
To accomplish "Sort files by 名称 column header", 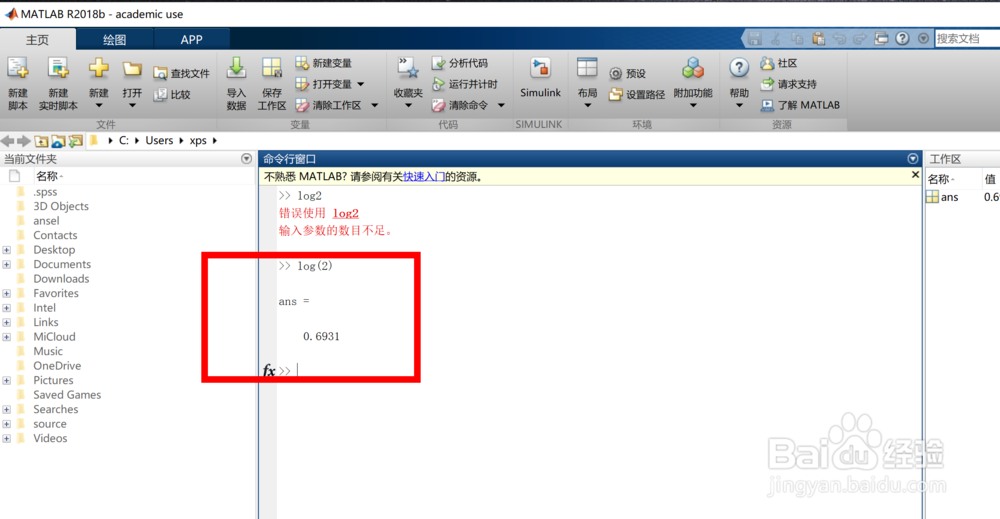I will click(48, 176).
